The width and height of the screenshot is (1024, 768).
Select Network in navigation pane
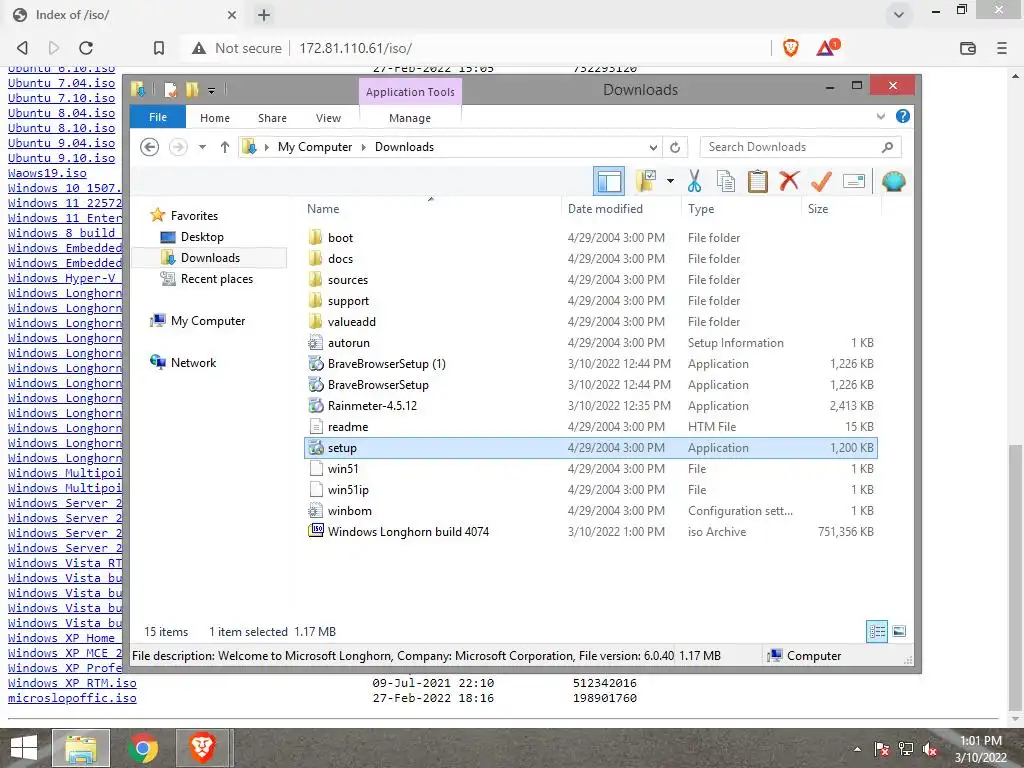[193, 362]
